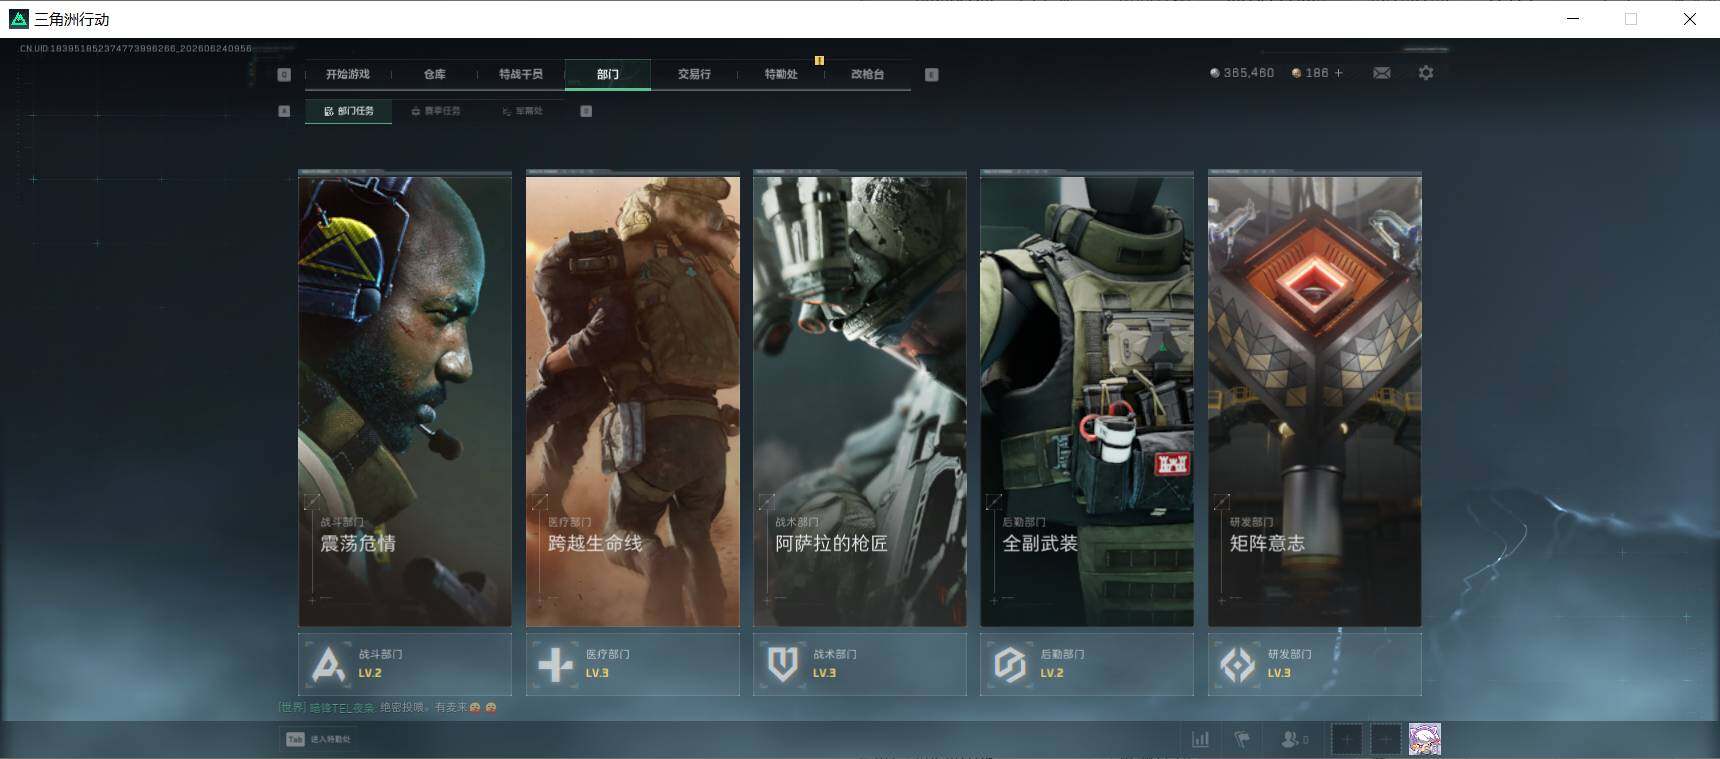Image resolution: width=1720 pixels, height=759 pixels.
Task: Select the 医疗部门 LV.3 department badge
Action: point(633,664)
